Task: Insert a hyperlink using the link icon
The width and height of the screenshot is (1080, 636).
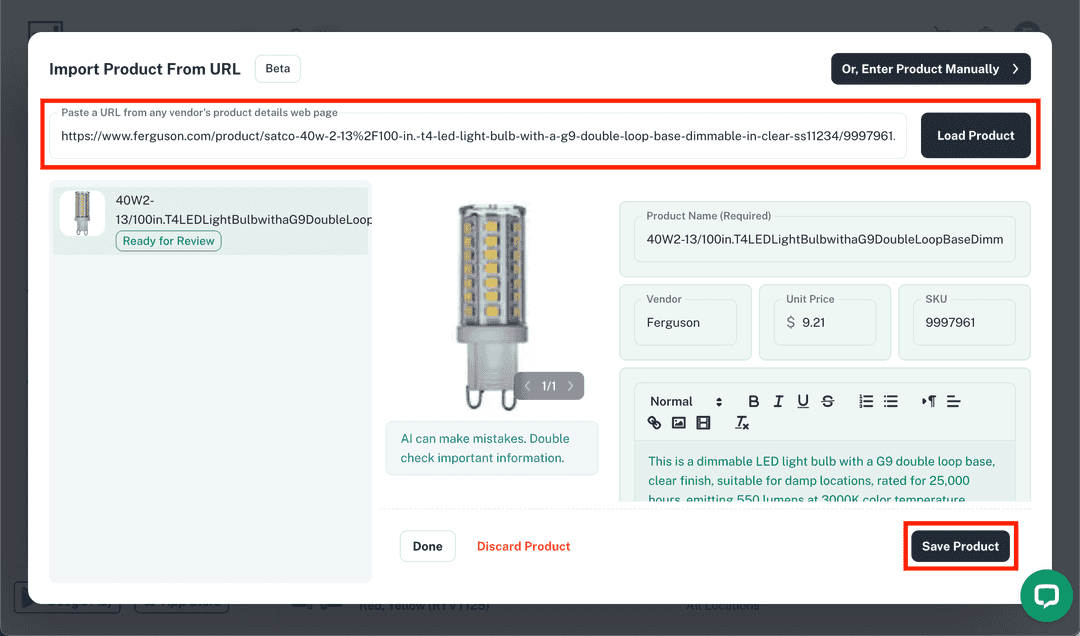Action: click(x=654, y=422)
